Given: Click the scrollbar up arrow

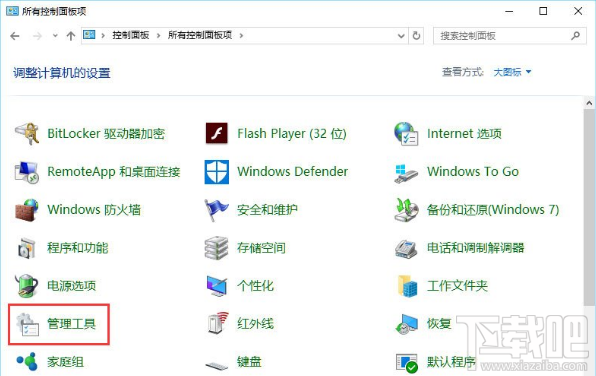Looking at the screenshot, I should click(x=589, y=103).
